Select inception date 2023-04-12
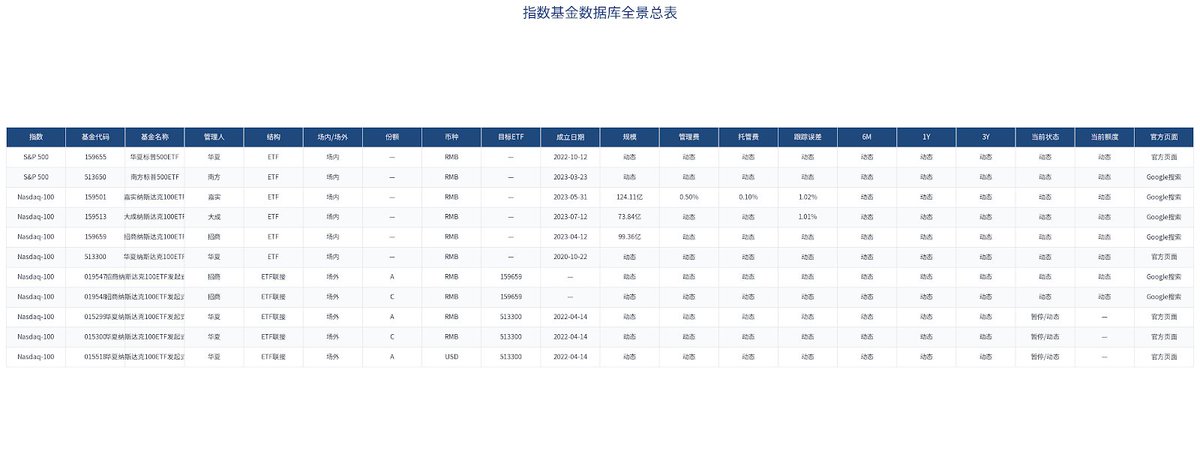1200x470 pixels. click(570, 237)
